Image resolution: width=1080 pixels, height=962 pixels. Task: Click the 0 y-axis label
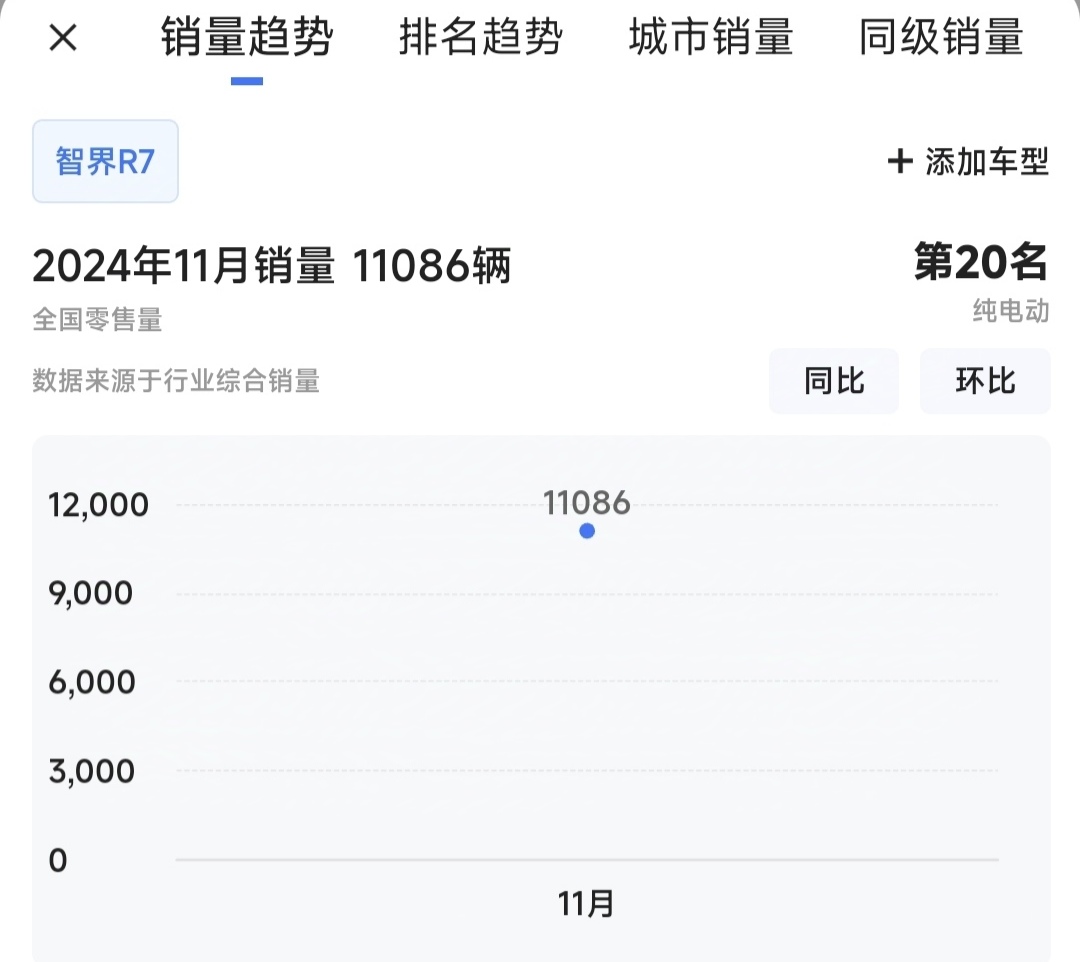(x=58, y=860)
